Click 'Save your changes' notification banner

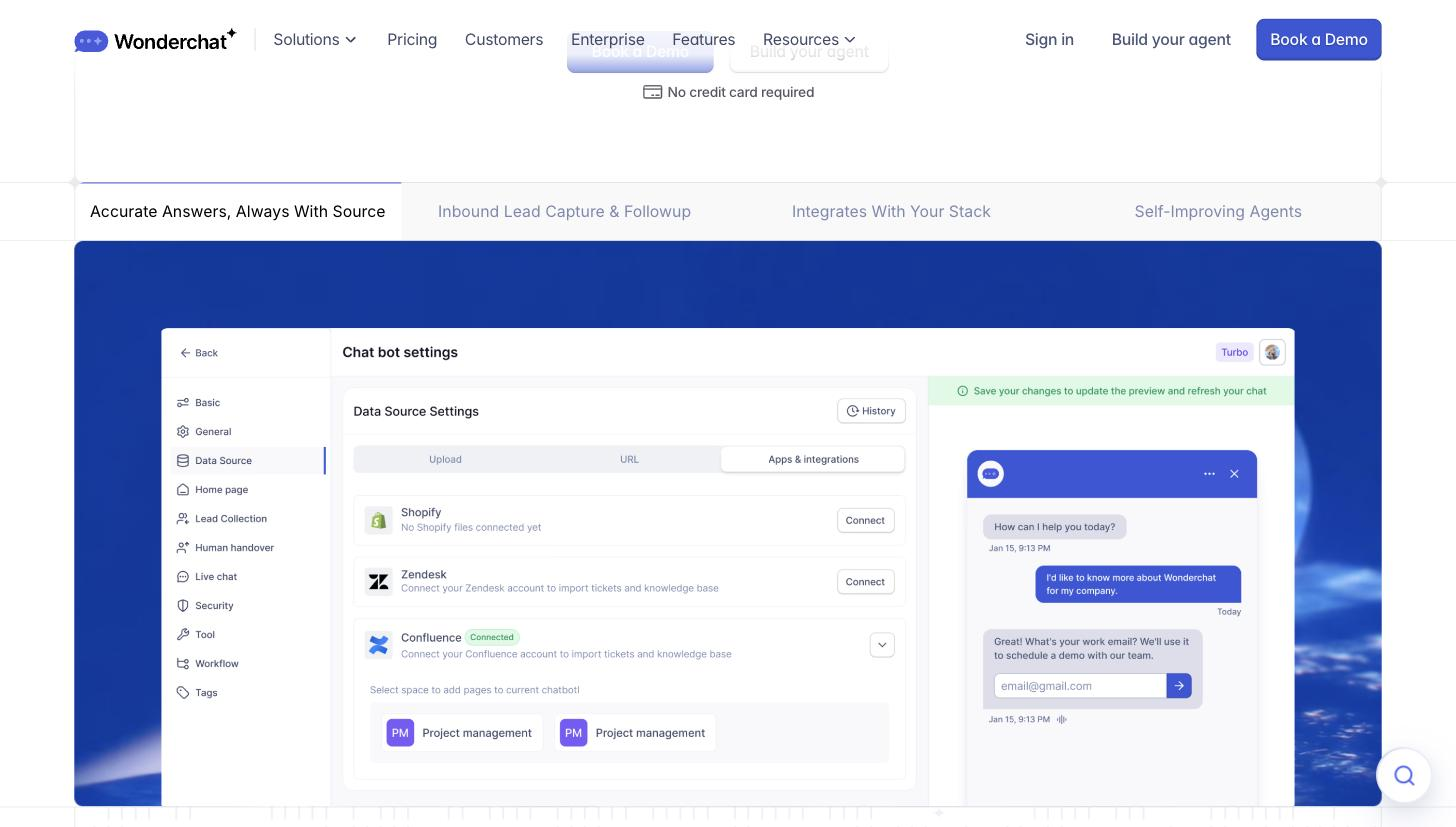tap(1111, 391)
